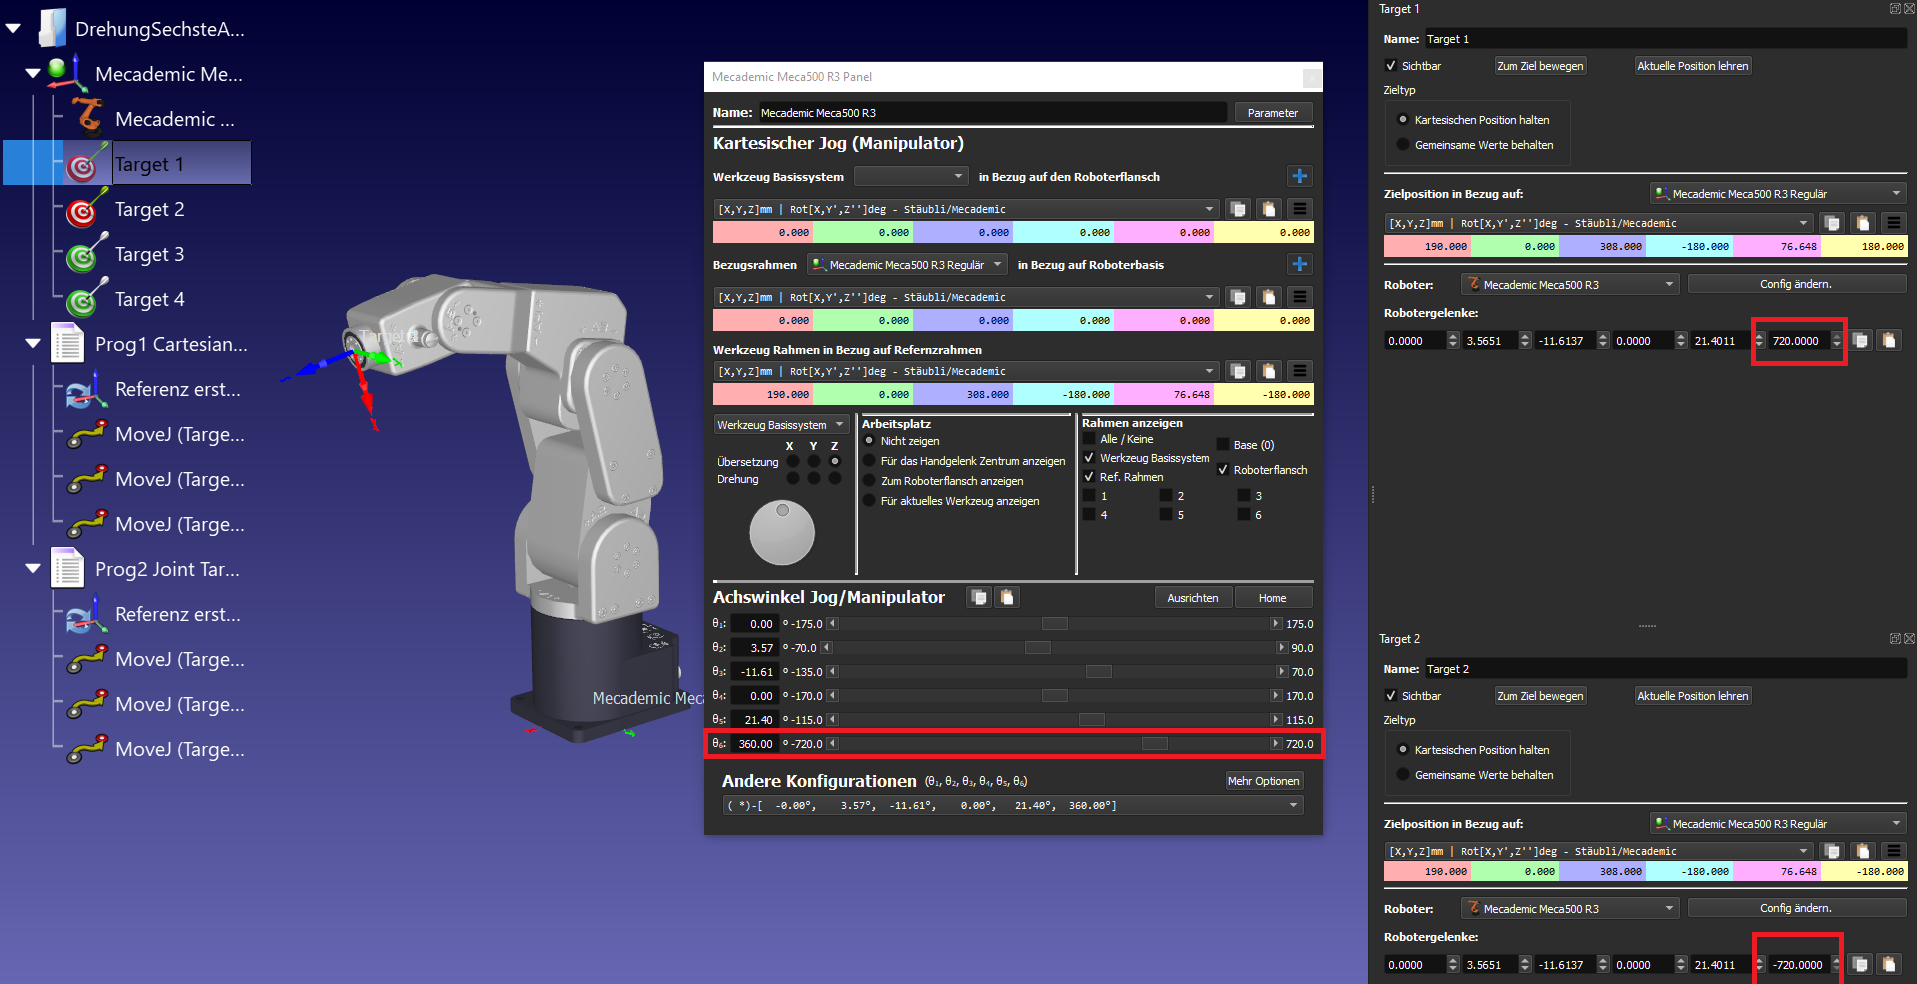Click 'Zum Ziel bewegen' in Target 1 panel
Screen dimensions: 1917x984
tap(1539, 66)
